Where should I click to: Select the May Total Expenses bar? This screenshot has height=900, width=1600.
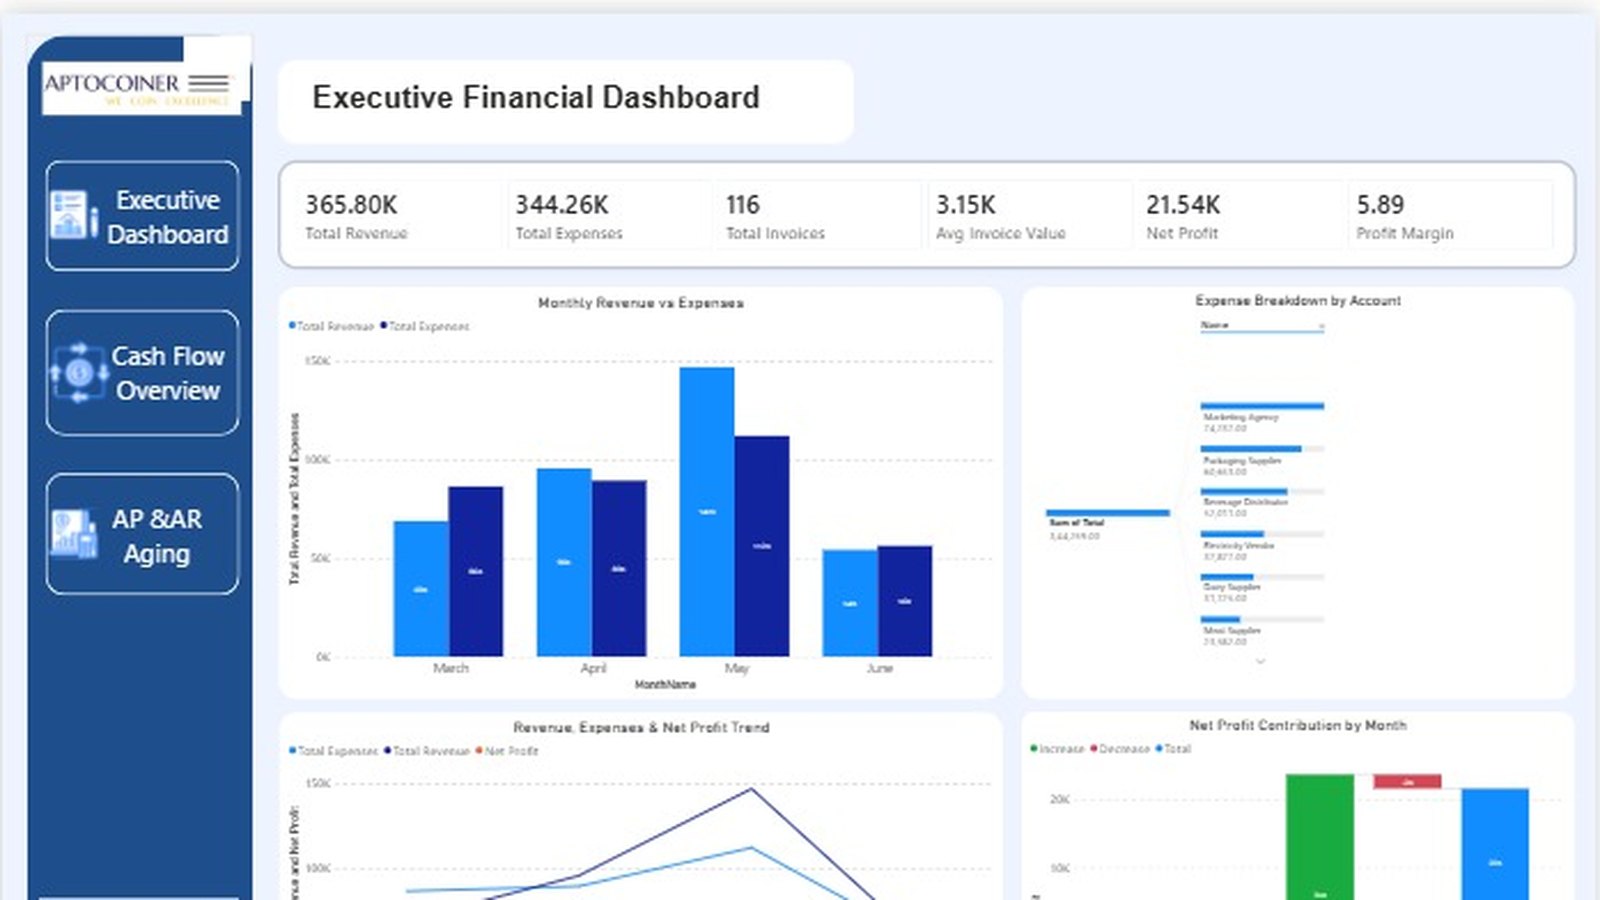tap(762, 546)
